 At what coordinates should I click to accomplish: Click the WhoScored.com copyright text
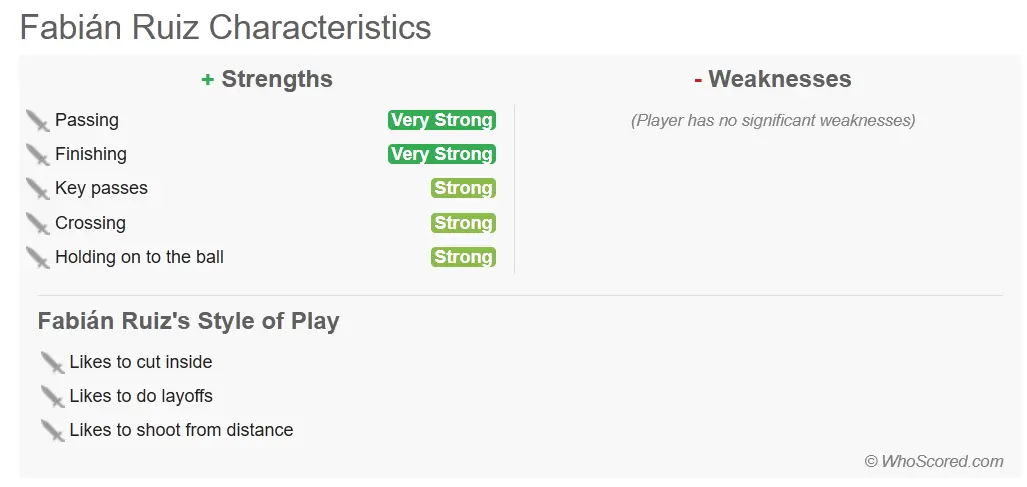pyautogui.click(x=934, y=461)
